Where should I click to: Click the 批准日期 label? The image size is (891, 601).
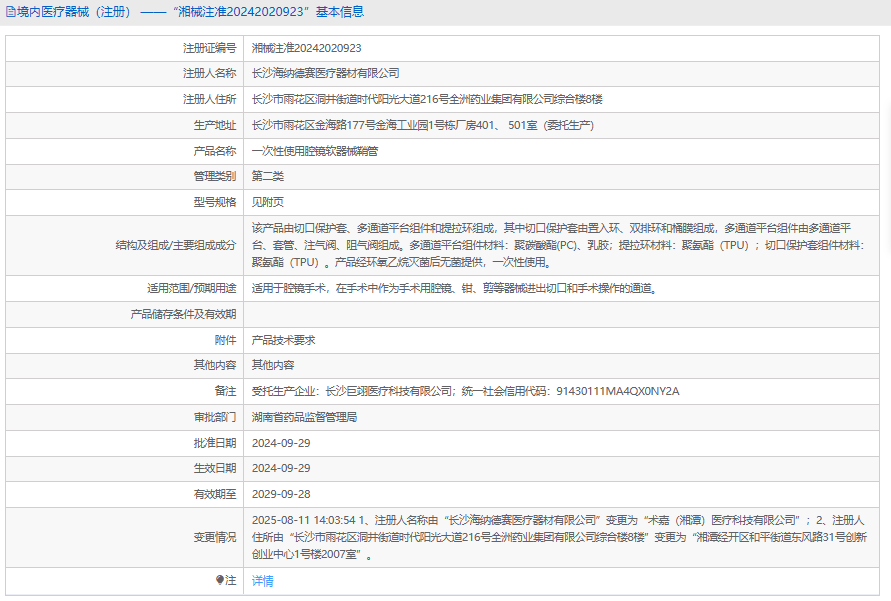click(215, 443)
